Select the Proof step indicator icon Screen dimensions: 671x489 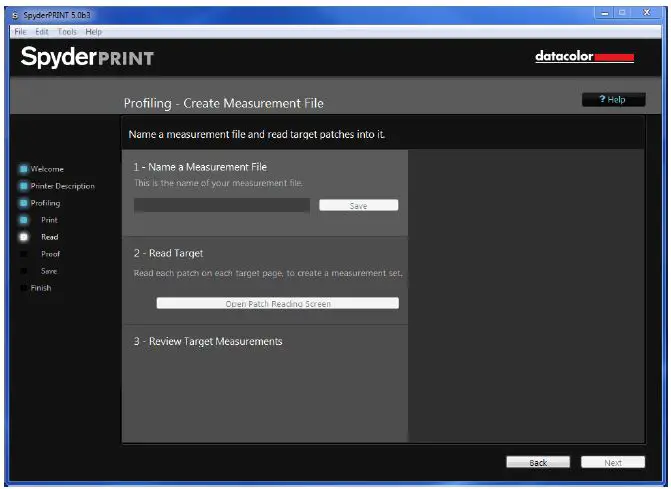(24, 254)
